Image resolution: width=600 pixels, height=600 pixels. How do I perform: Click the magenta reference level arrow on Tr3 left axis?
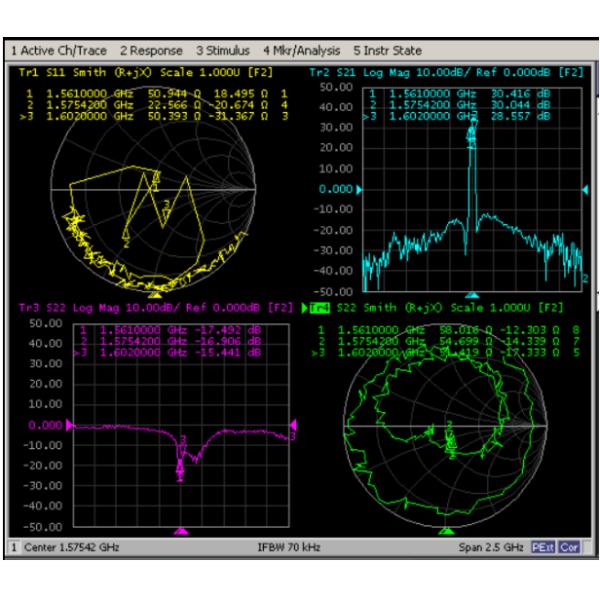click(71, 424)
